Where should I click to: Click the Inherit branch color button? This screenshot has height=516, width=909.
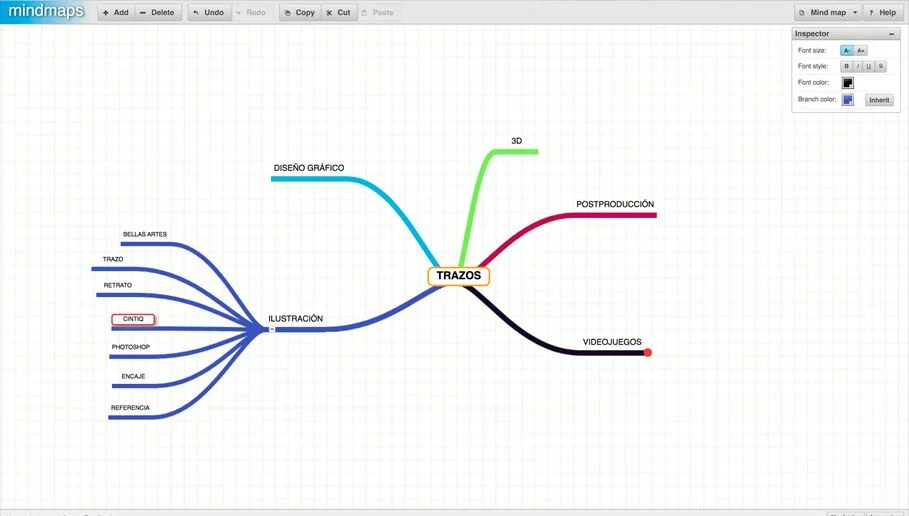point(879,100)
